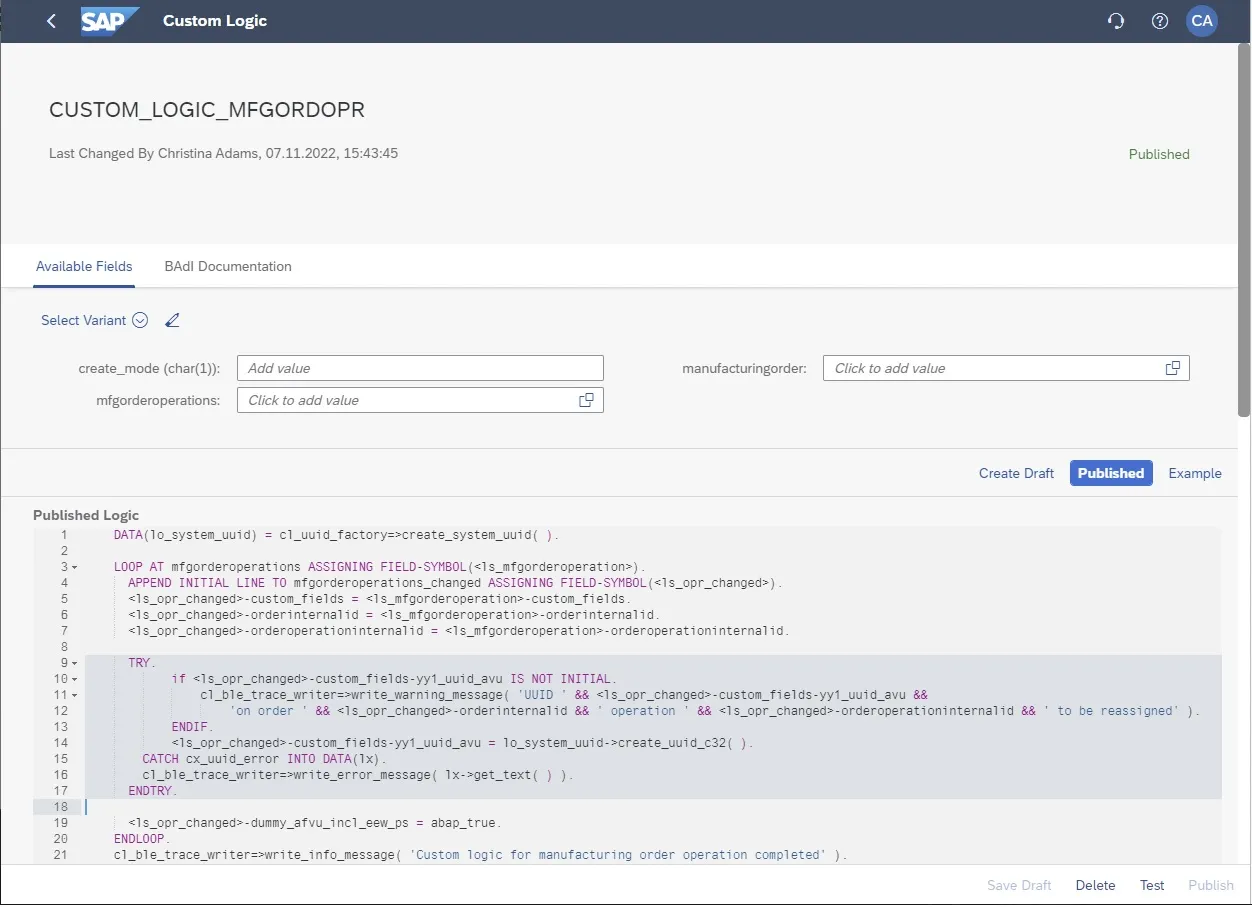
Task: Click the Delete button in the footer
Action: tap(1095, 885)
